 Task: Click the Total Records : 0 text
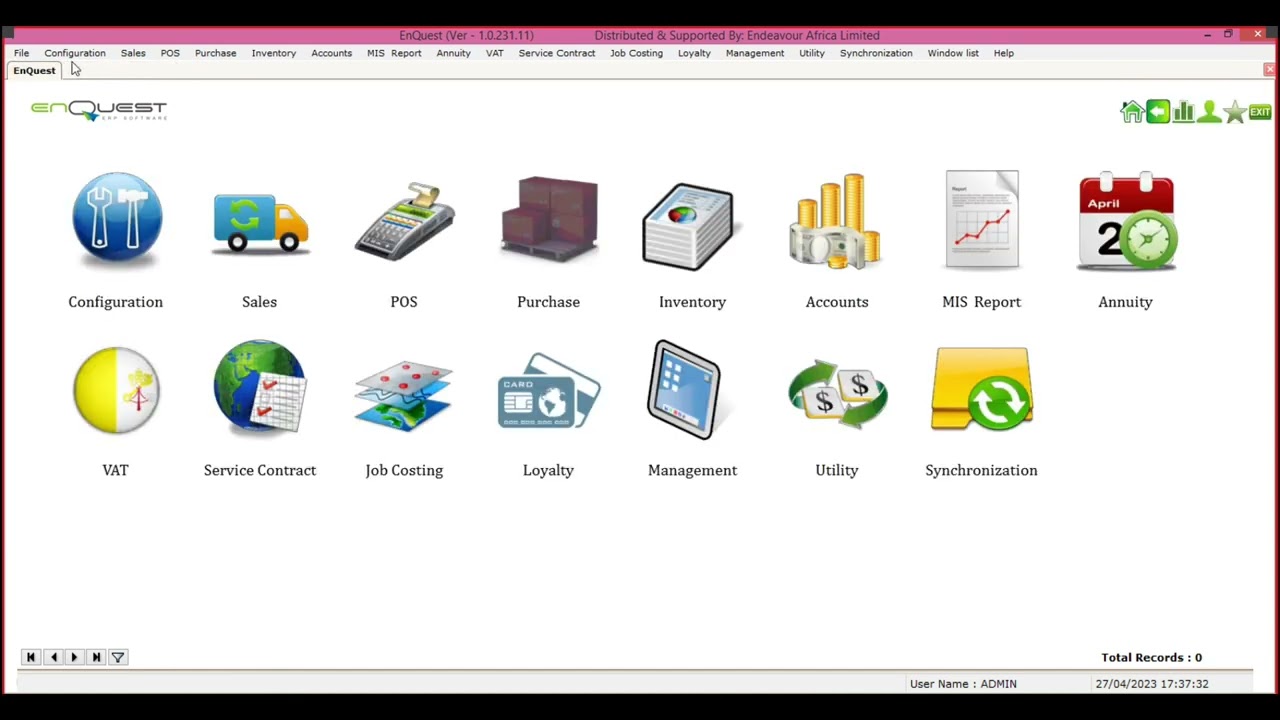tap(1152, 658)
